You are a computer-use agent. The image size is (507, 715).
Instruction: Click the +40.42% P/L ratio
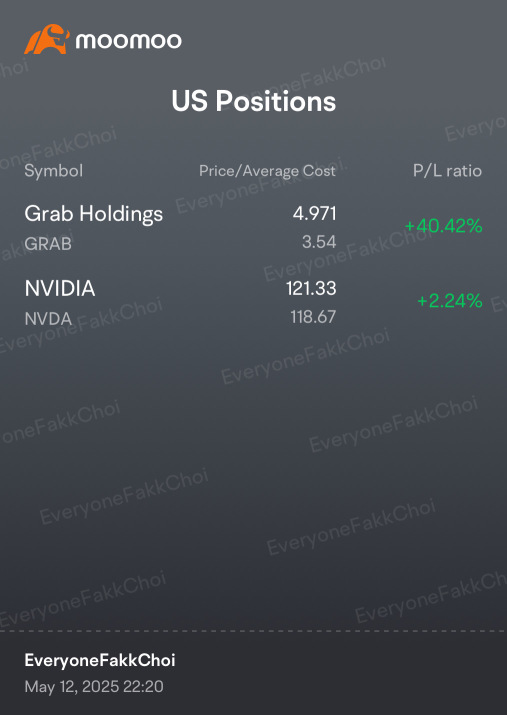click(443, 226)
